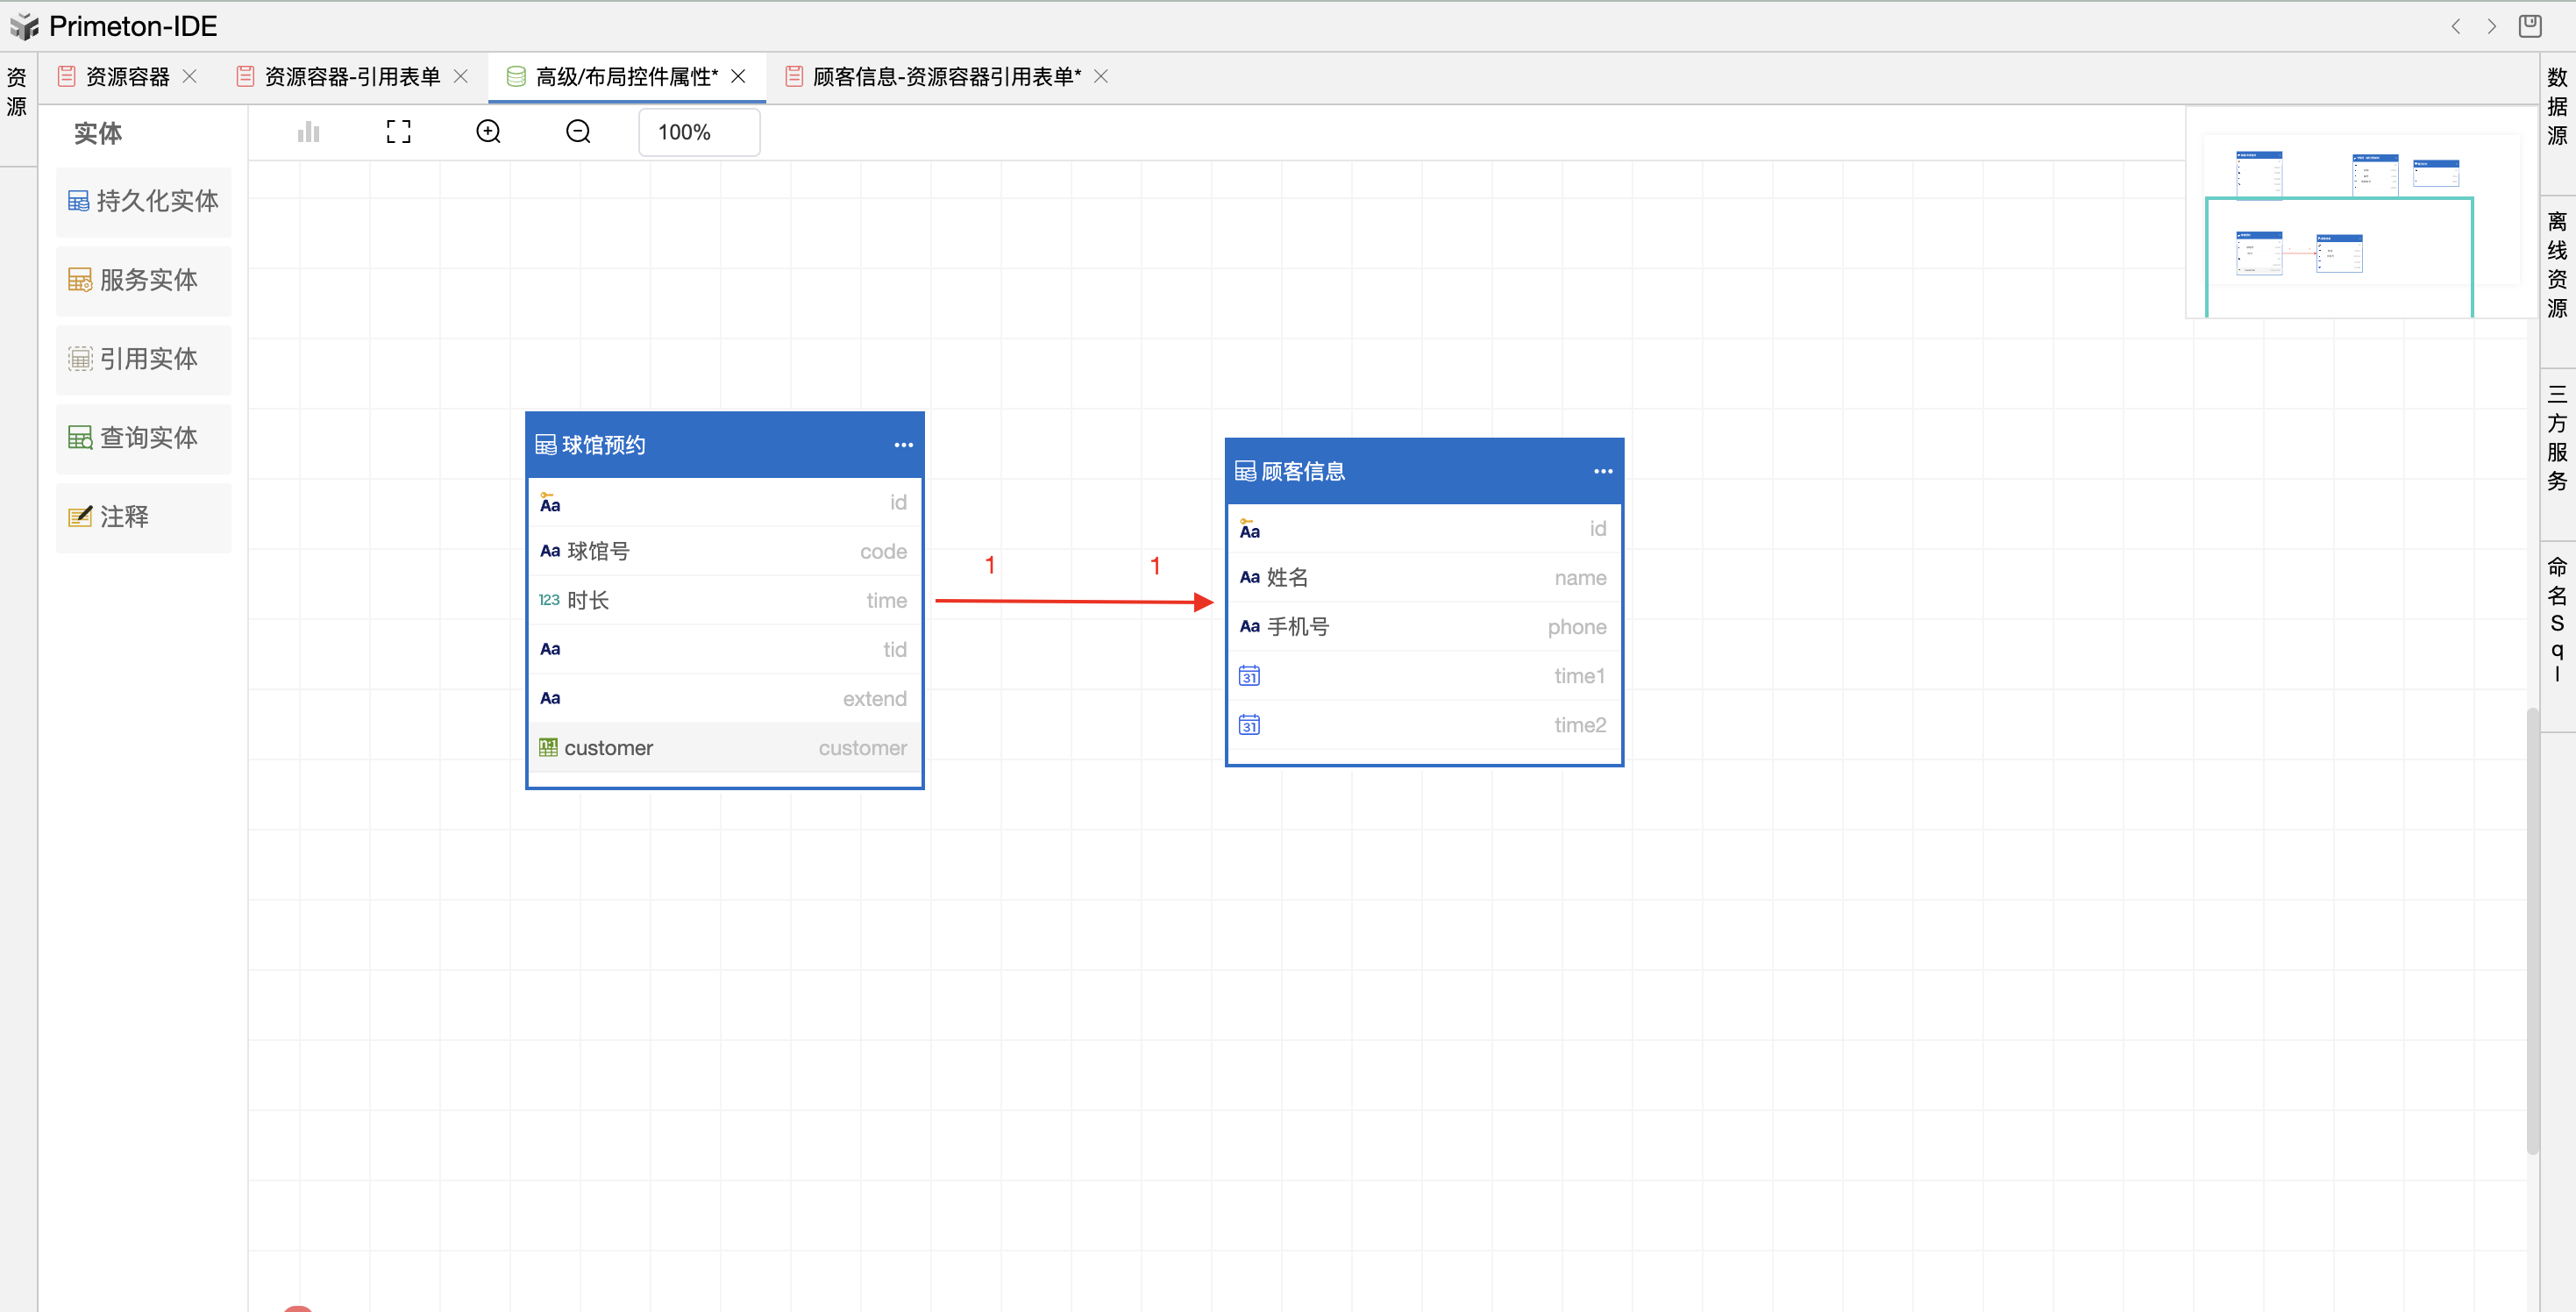The image size is (2576, 1312).
Task: Open the 顾客信息 entity more options
Action: point(1602,471)
